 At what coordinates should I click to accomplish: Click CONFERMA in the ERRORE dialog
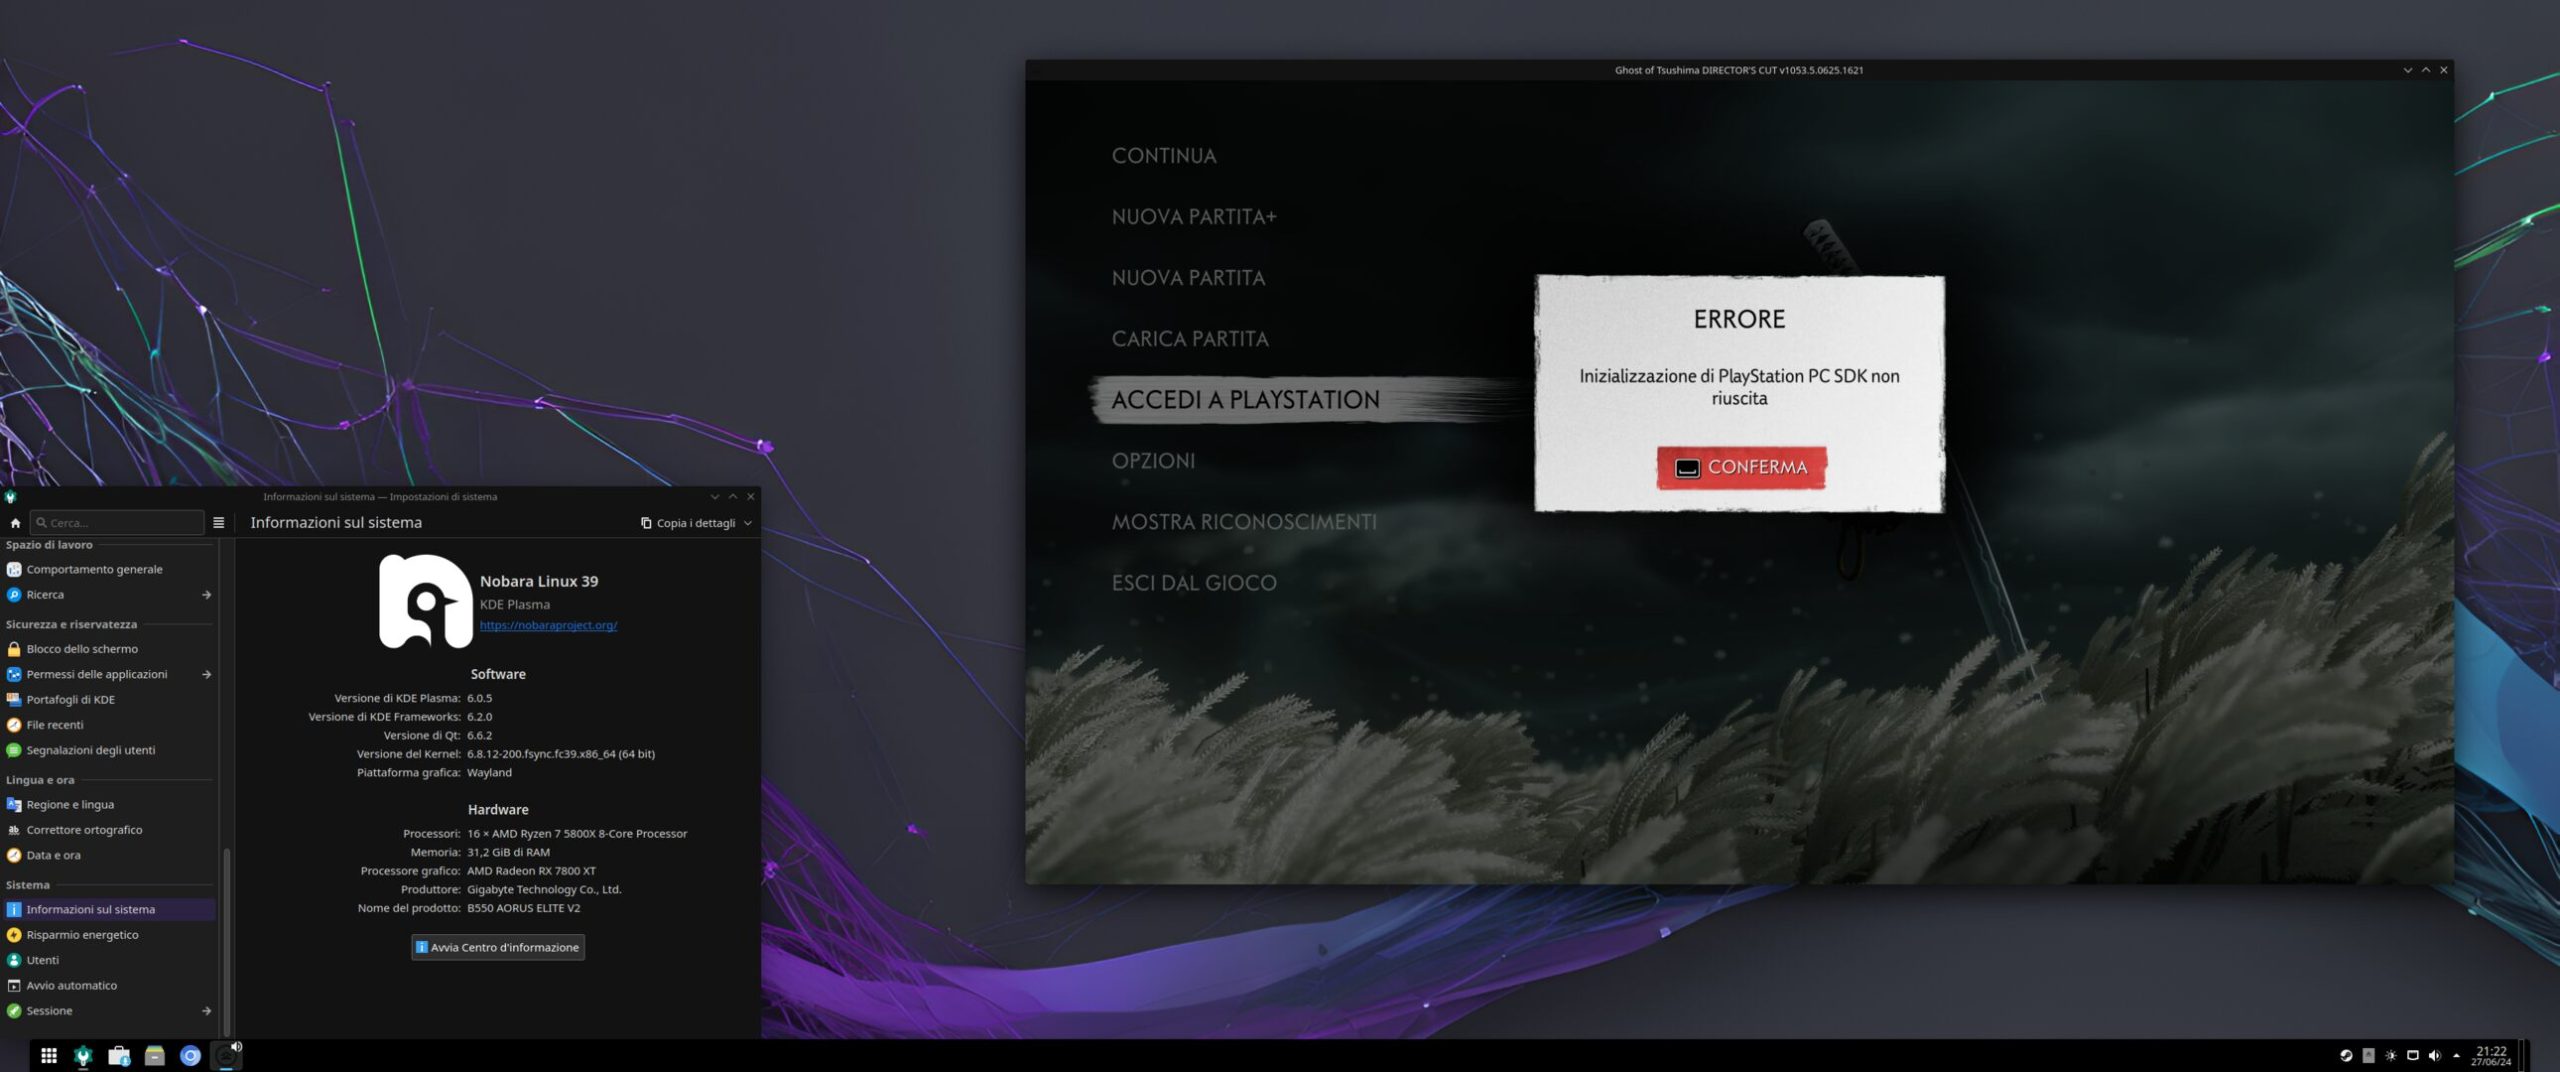pyautogui.click(x=1741, y=468)
